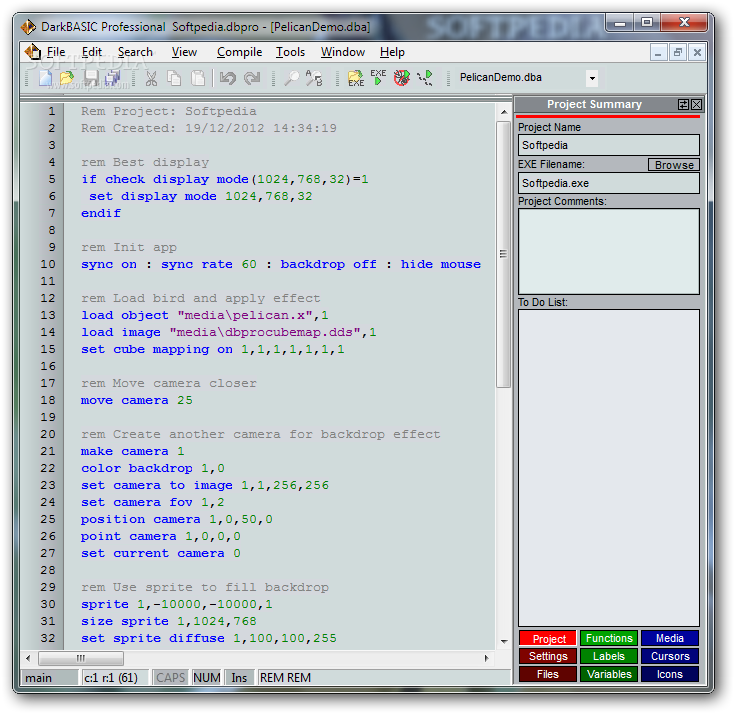Click the horizontal scroll-right arrow
The image size is (735, 714).
(487, 659)
